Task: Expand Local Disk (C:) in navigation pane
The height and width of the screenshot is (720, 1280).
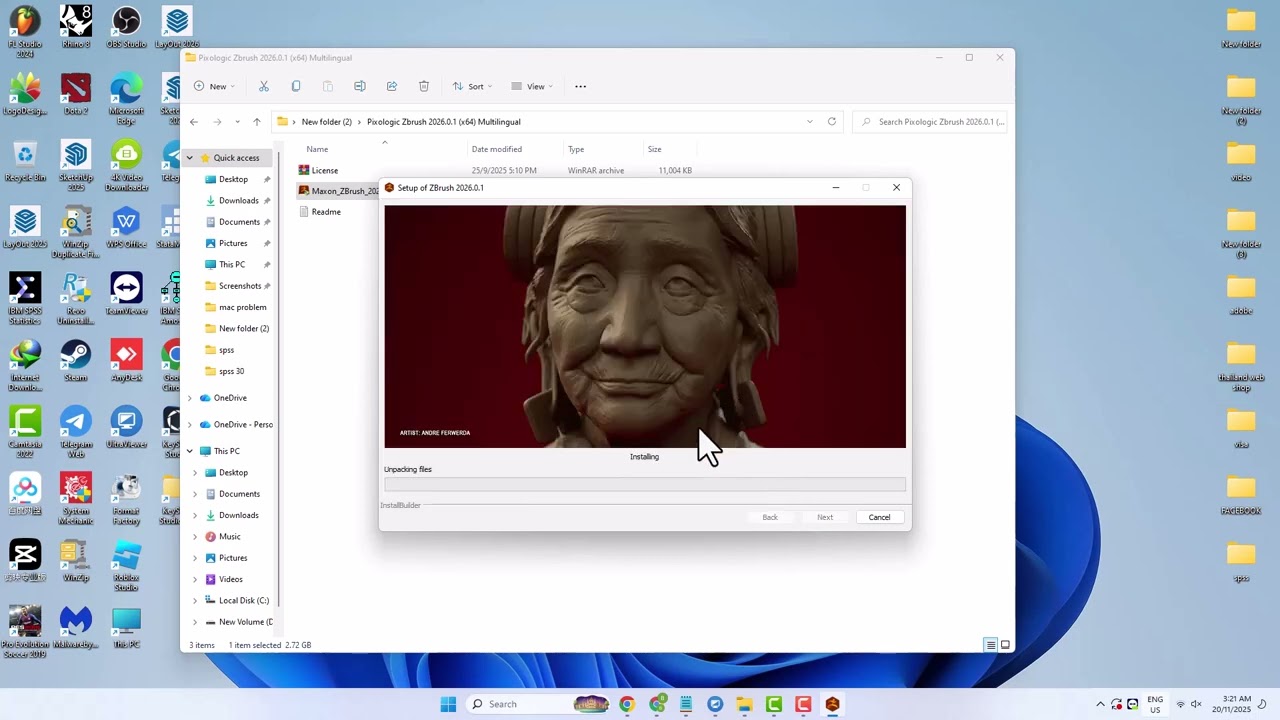Action: click(195, 601)
